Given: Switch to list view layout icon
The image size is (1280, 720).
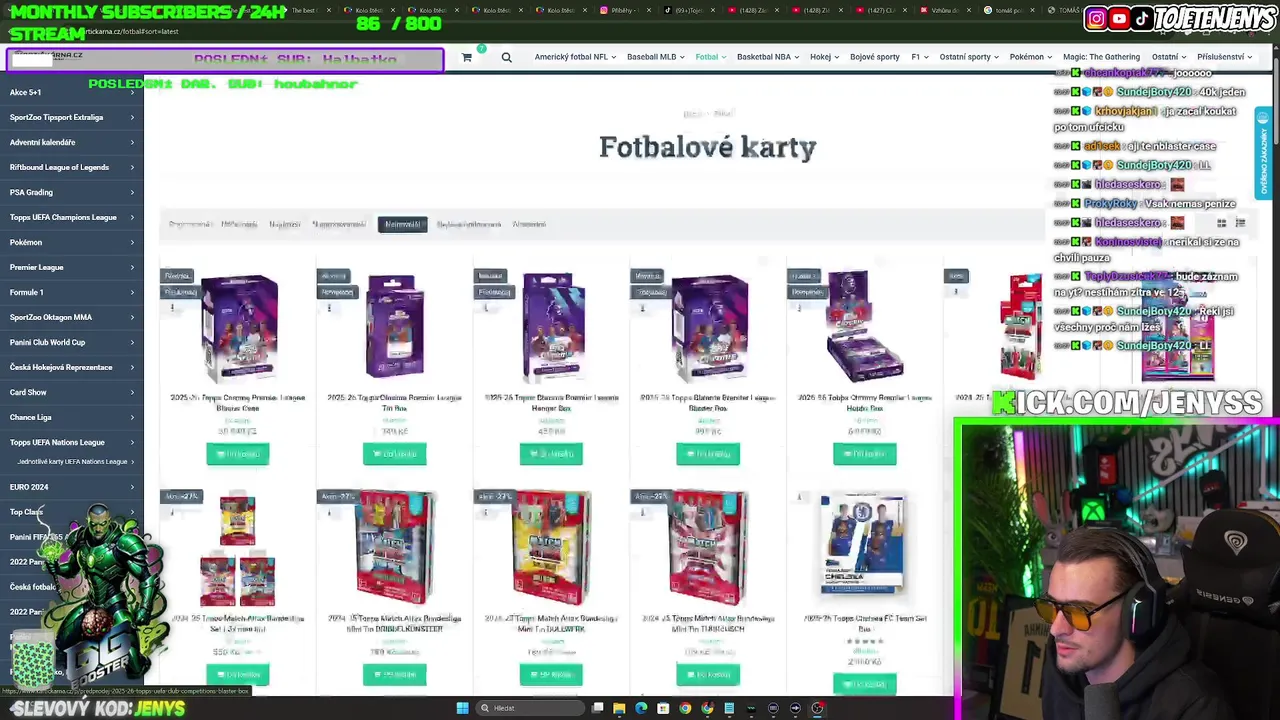Looking at the screenshot, I should (x=1240, y=223).
